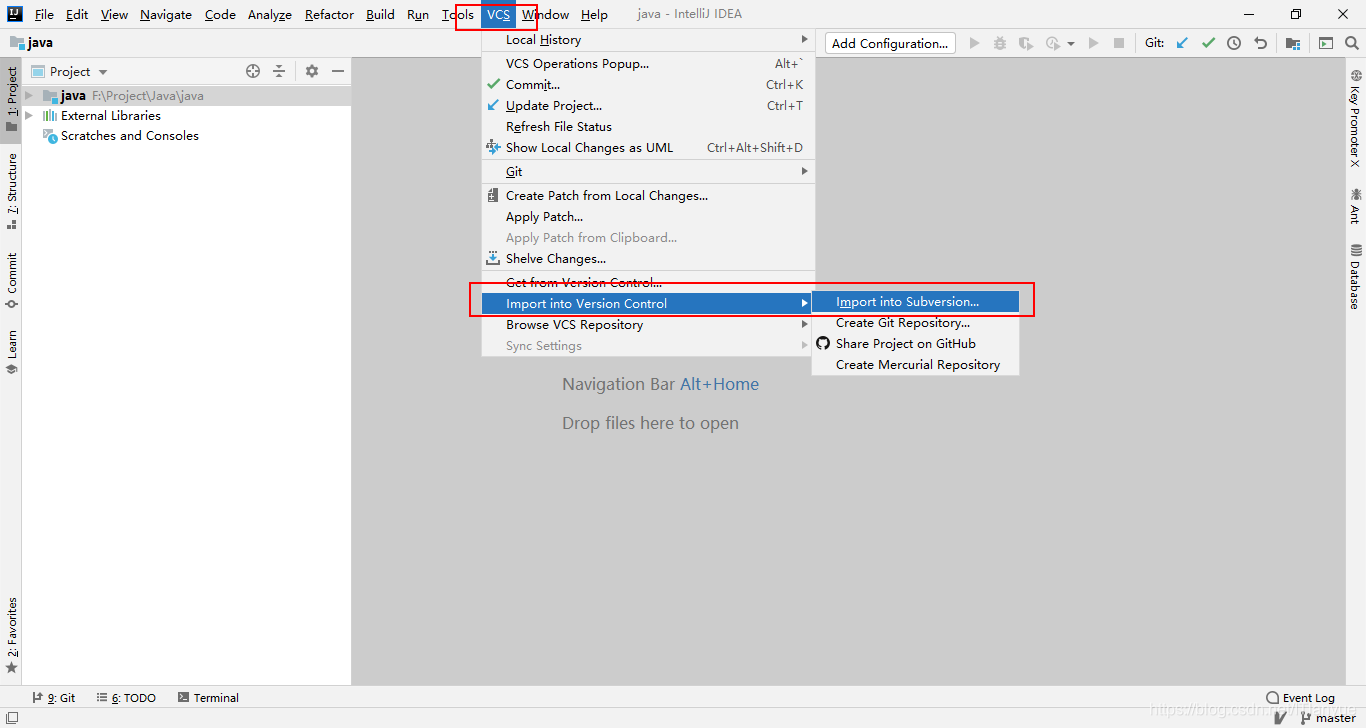Open the Commit side tool tab
The width and height of the screenshot is (1366, 728).
12,280
